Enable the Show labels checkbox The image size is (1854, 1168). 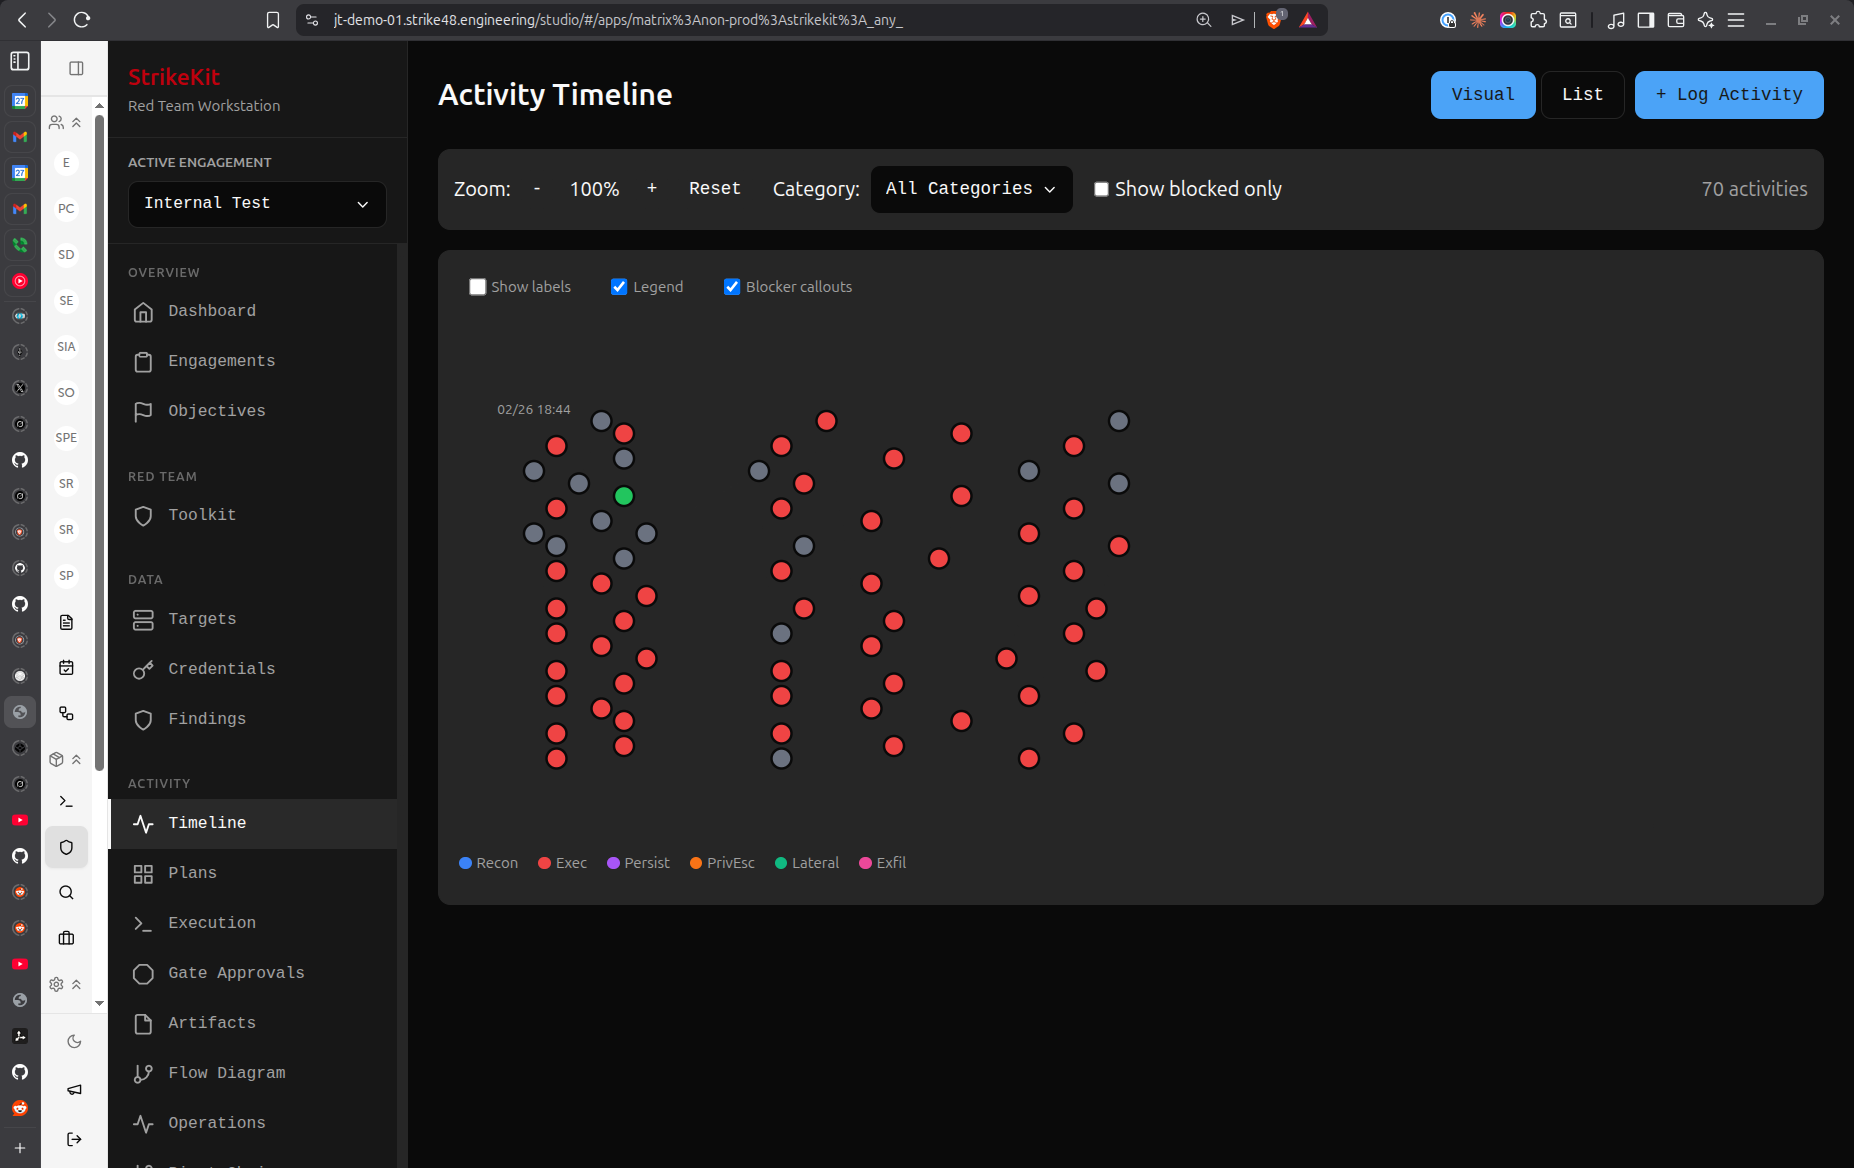(x=478, y=287)
